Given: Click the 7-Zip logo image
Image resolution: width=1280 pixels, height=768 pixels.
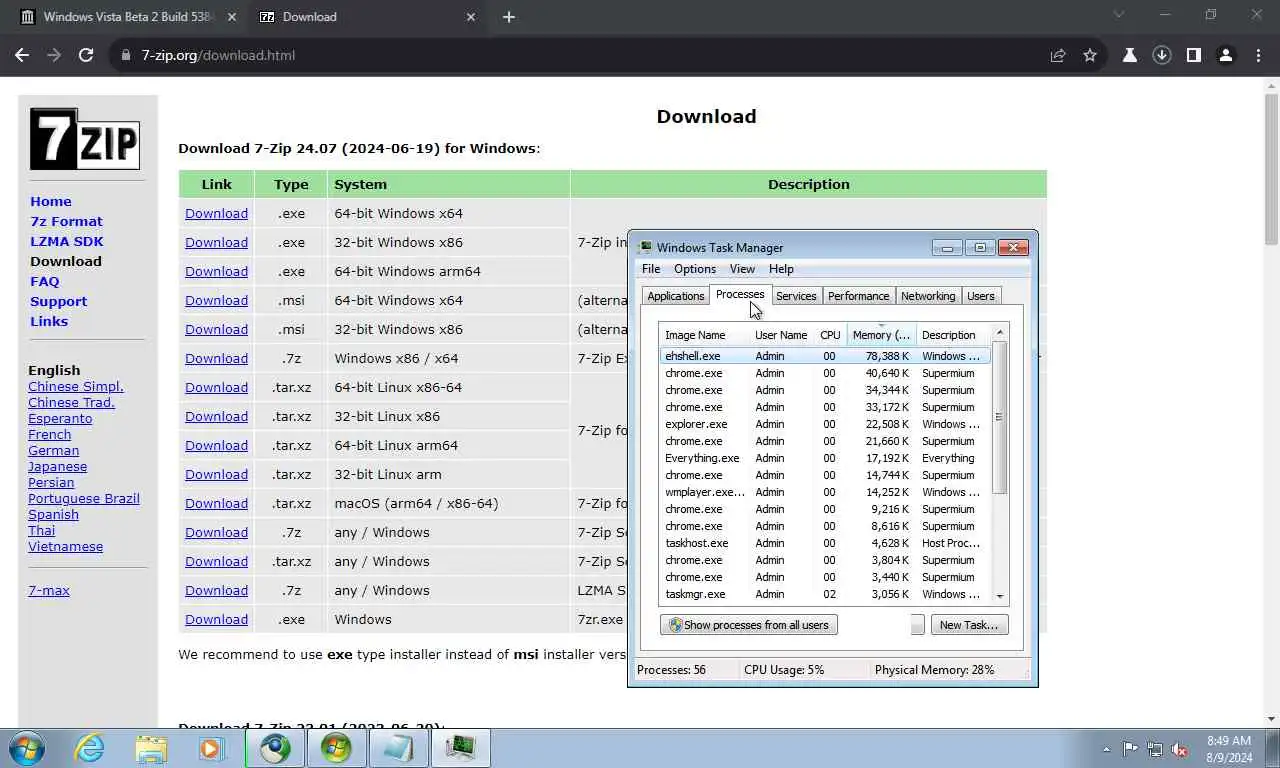Looking at the screenshot, I should tap(84, 139).
